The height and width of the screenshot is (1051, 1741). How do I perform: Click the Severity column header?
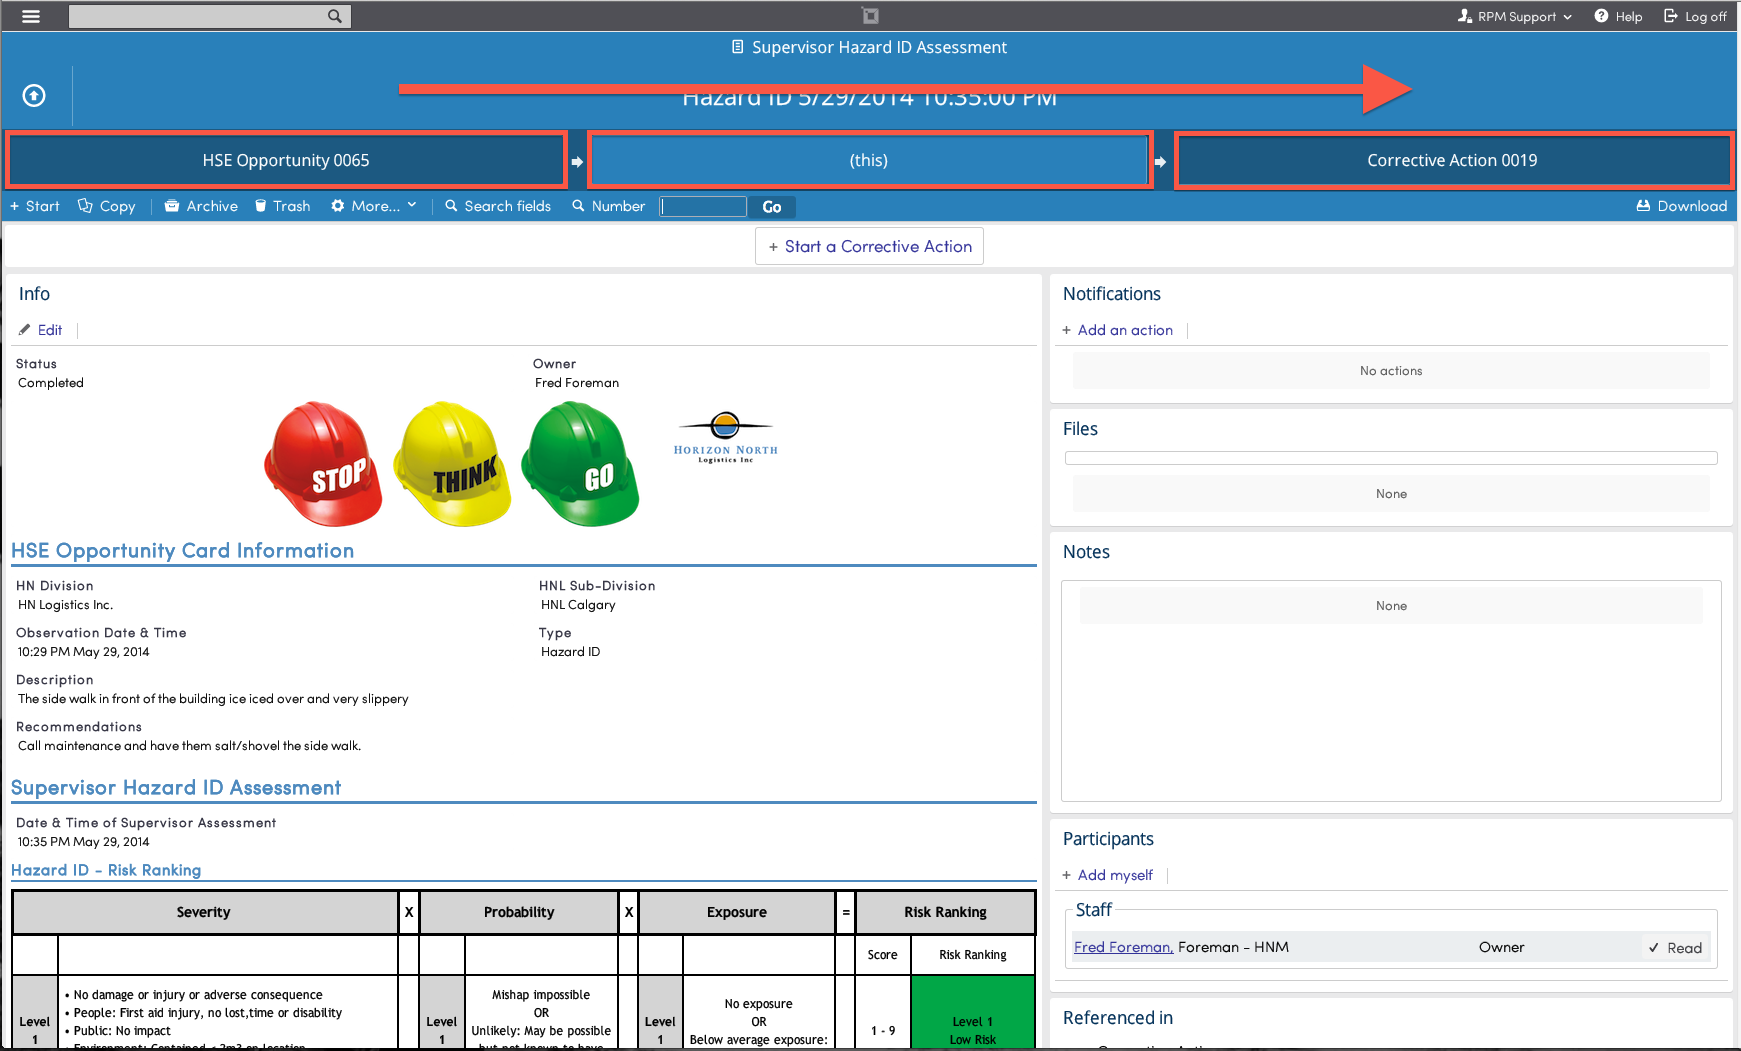tap(204, 912)
